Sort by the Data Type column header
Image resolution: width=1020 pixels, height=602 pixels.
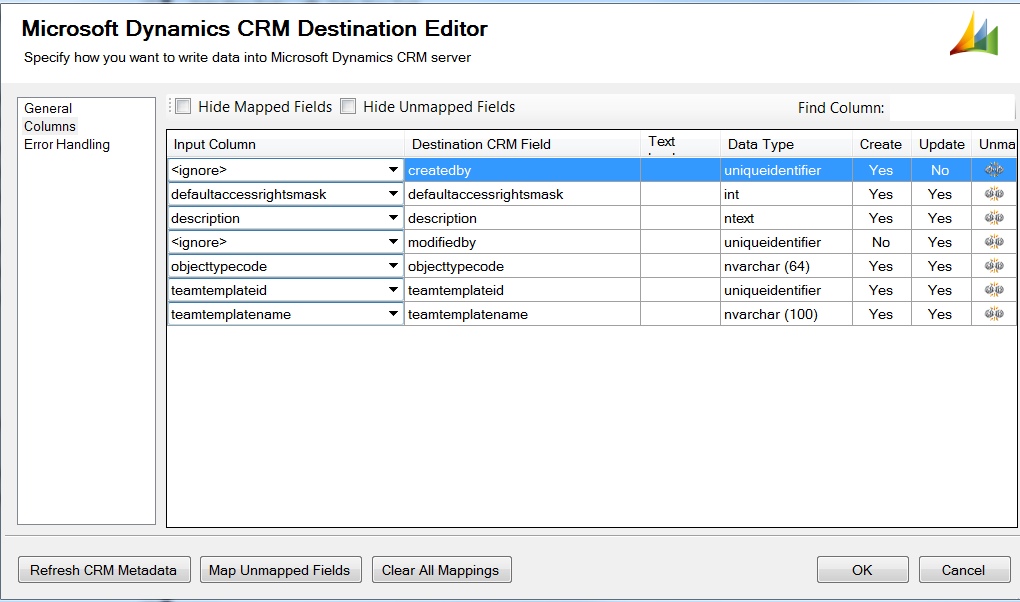click(x=761, y=144)
